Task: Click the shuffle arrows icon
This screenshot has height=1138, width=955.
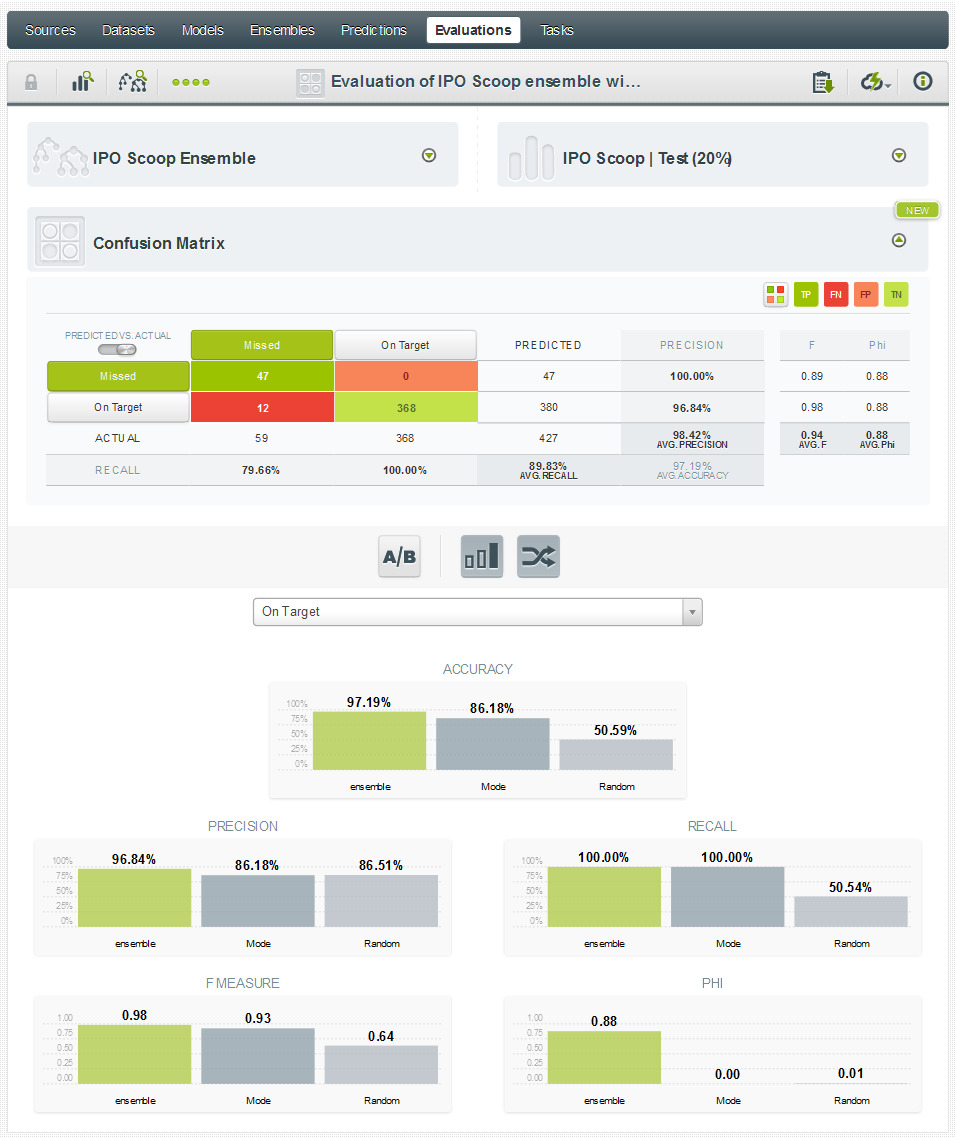Action: click(538, 557)
